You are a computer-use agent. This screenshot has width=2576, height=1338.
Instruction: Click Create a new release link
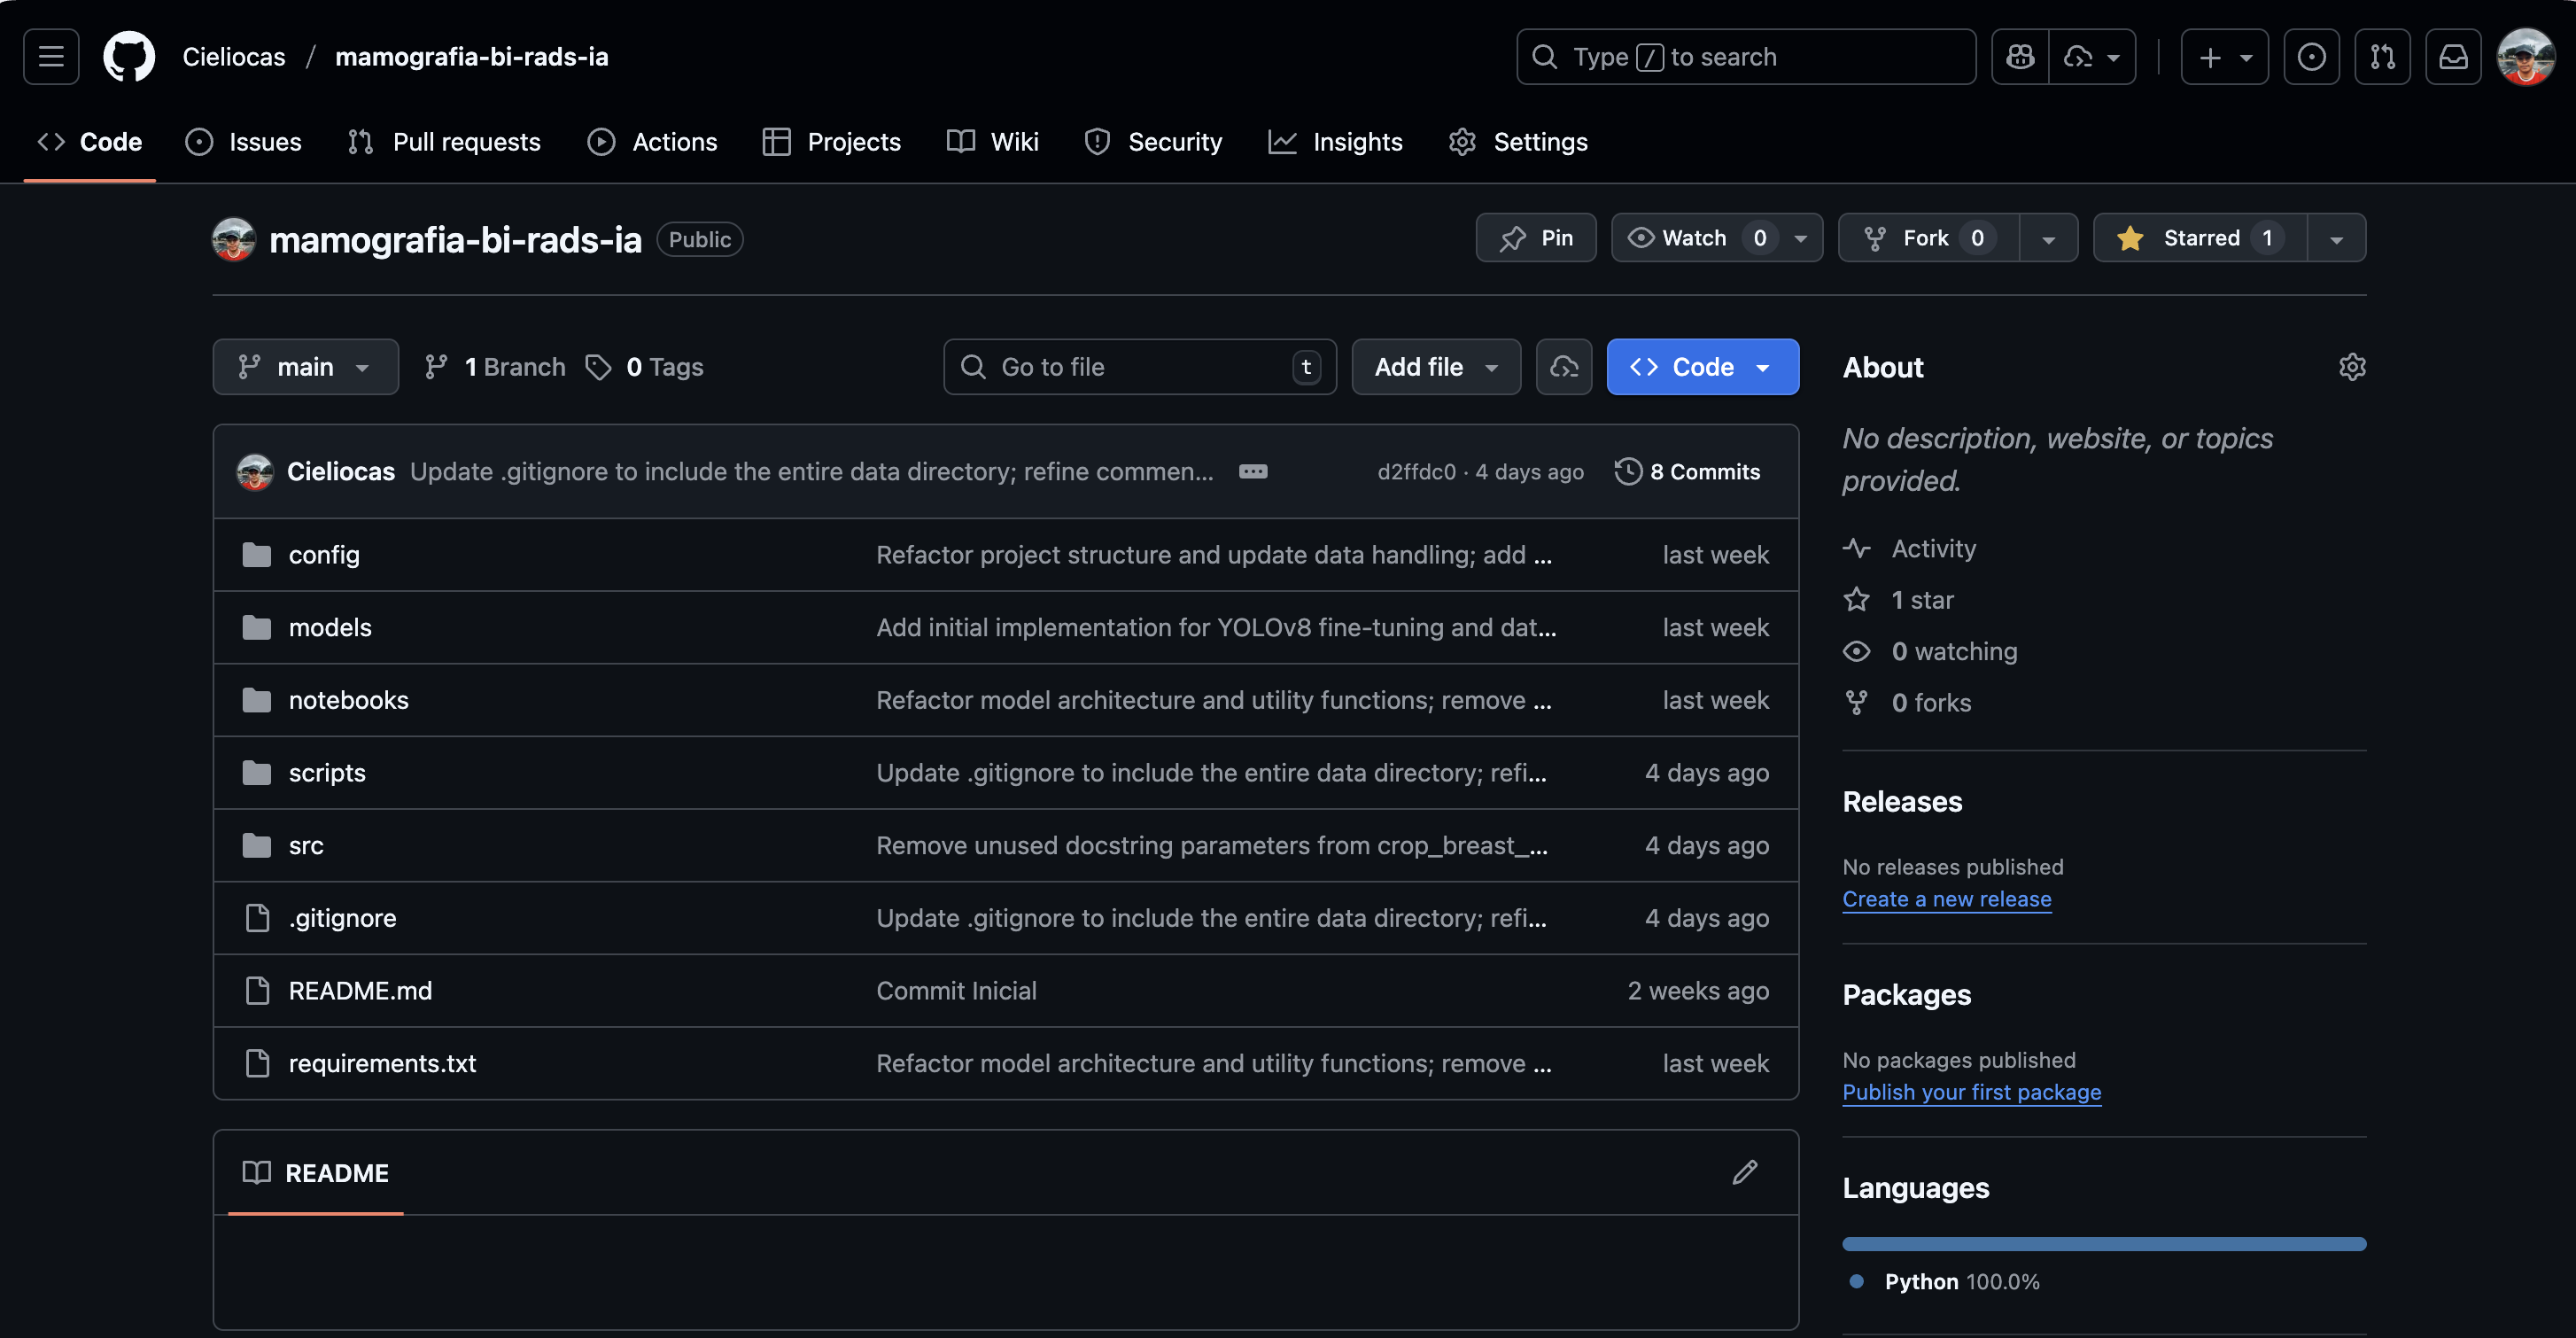click(1946, 899)
